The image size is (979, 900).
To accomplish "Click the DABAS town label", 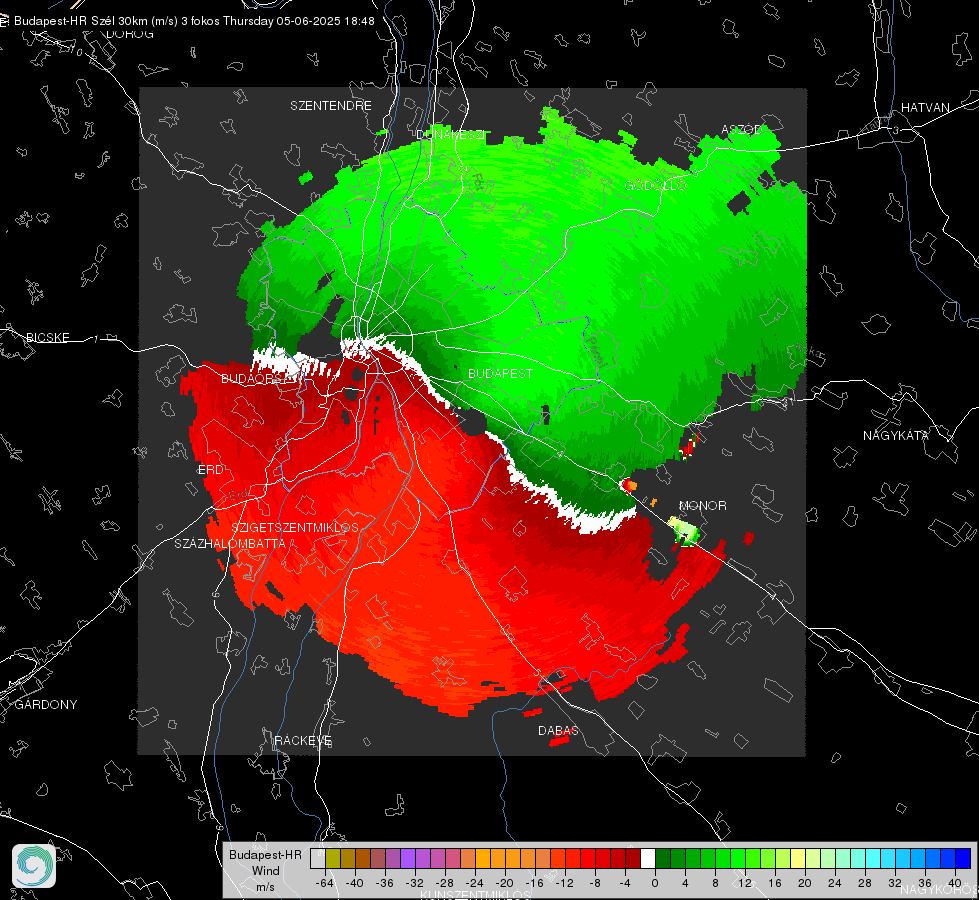I will 559,730.
